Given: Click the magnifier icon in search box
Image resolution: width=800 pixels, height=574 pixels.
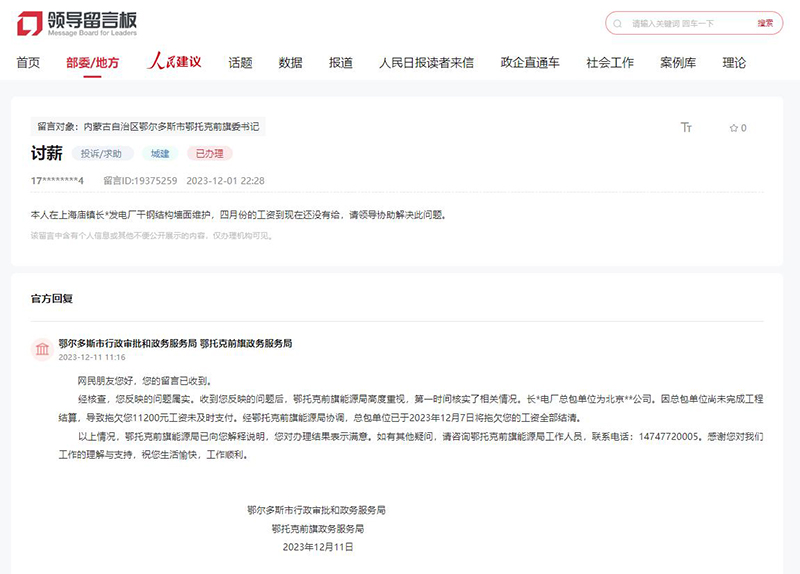Looking at the screenshot, I should click(617, 23).
